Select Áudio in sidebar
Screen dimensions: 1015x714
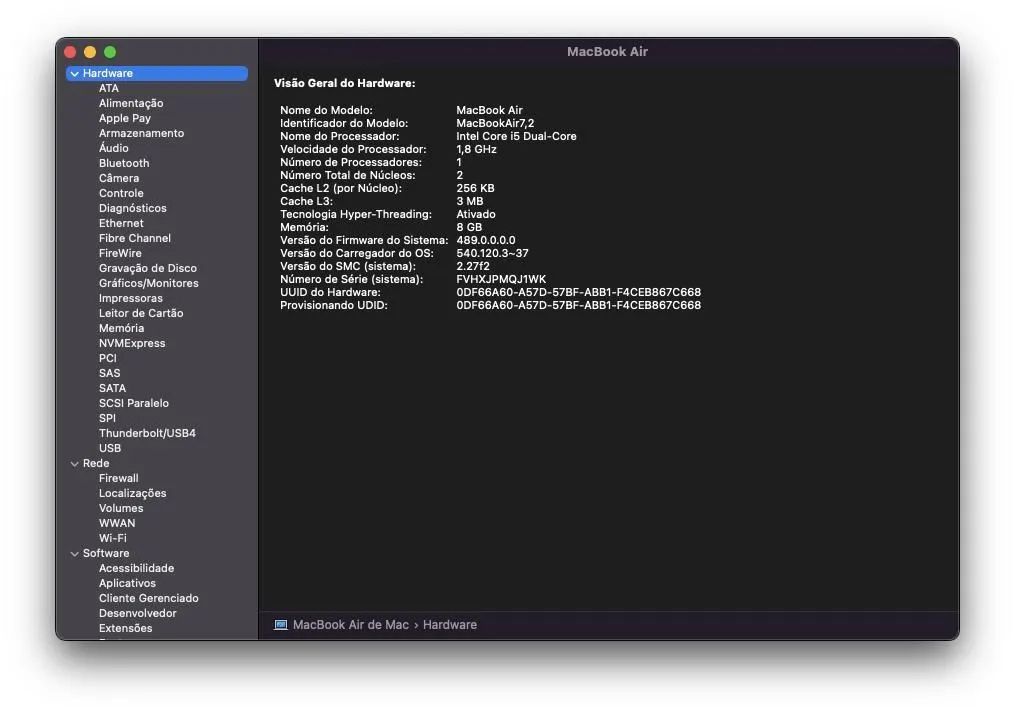113,148
